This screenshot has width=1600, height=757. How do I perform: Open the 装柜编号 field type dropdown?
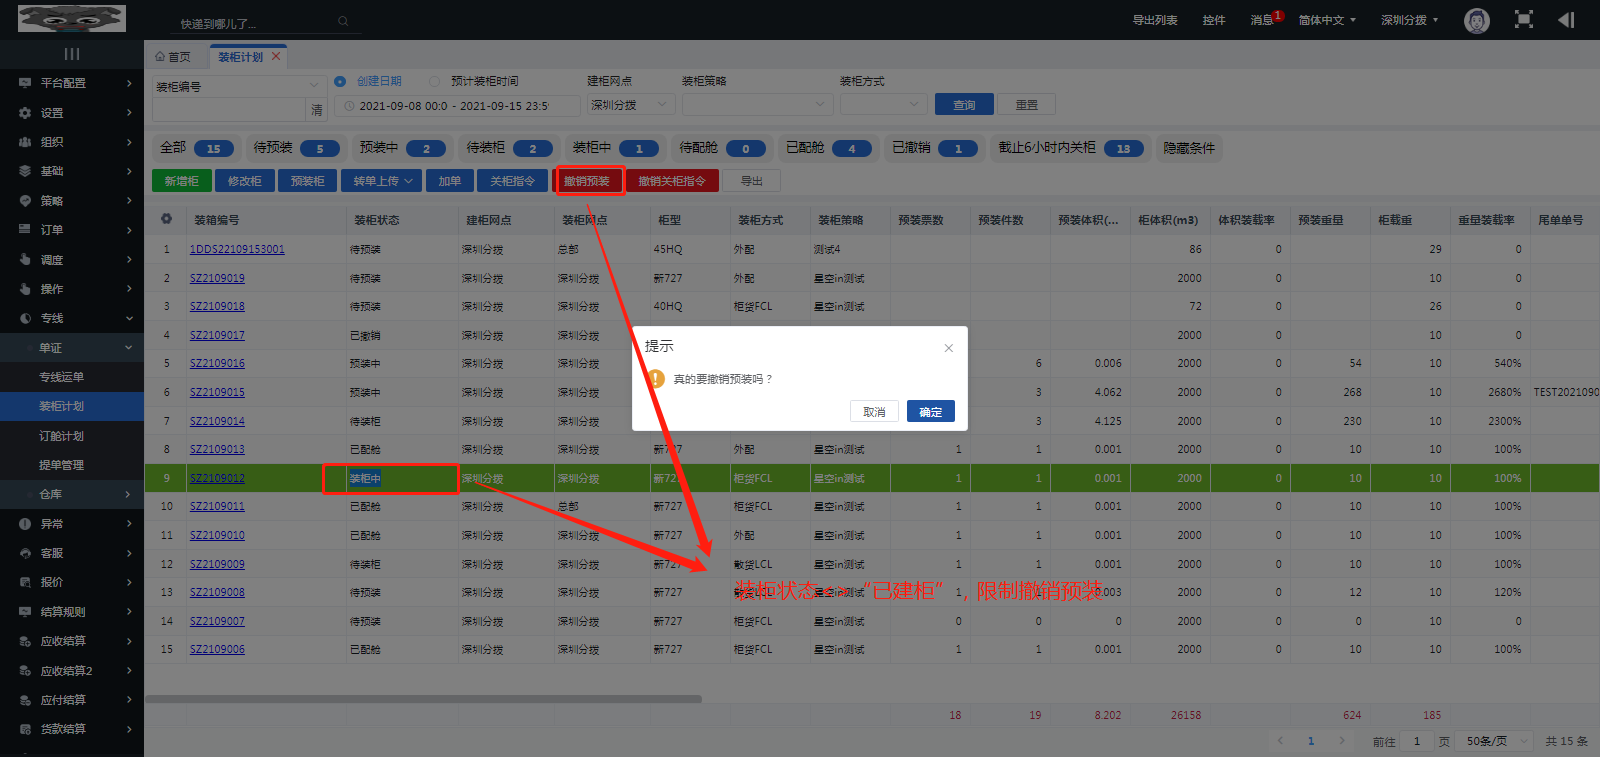[x=238, y=86]
